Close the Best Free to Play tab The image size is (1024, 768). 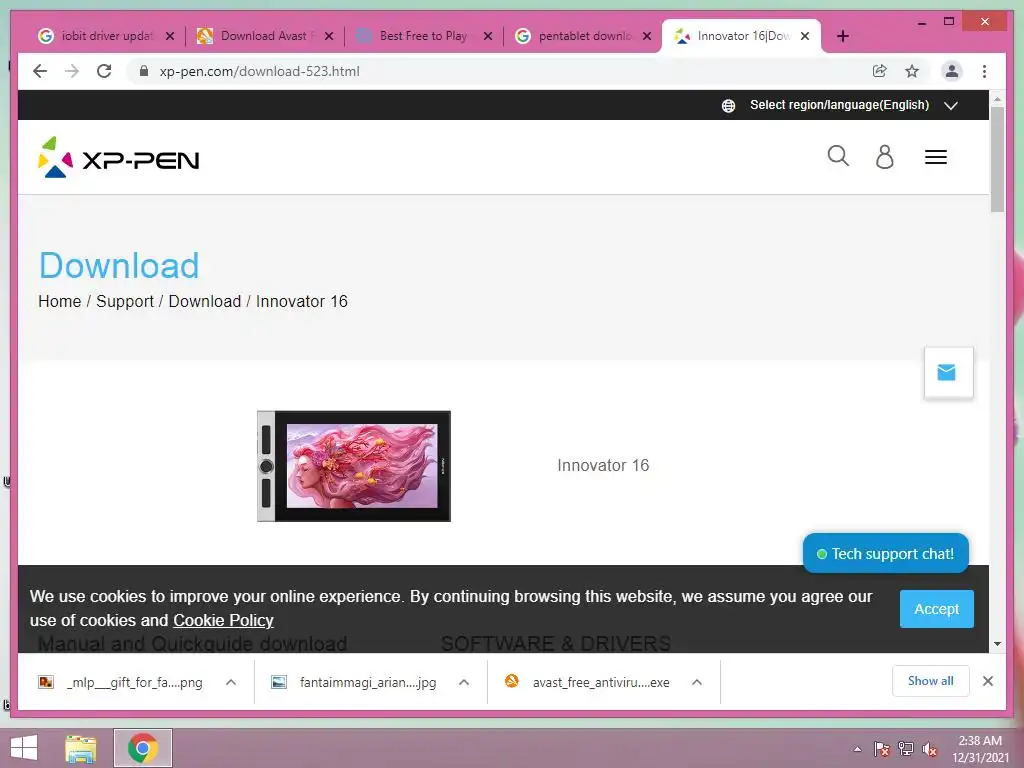click(488, 36)
